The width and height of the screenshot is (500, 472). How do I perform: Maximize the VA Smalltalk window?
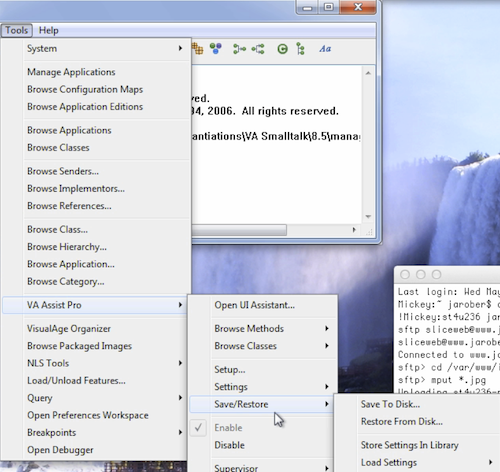(329, 7)
